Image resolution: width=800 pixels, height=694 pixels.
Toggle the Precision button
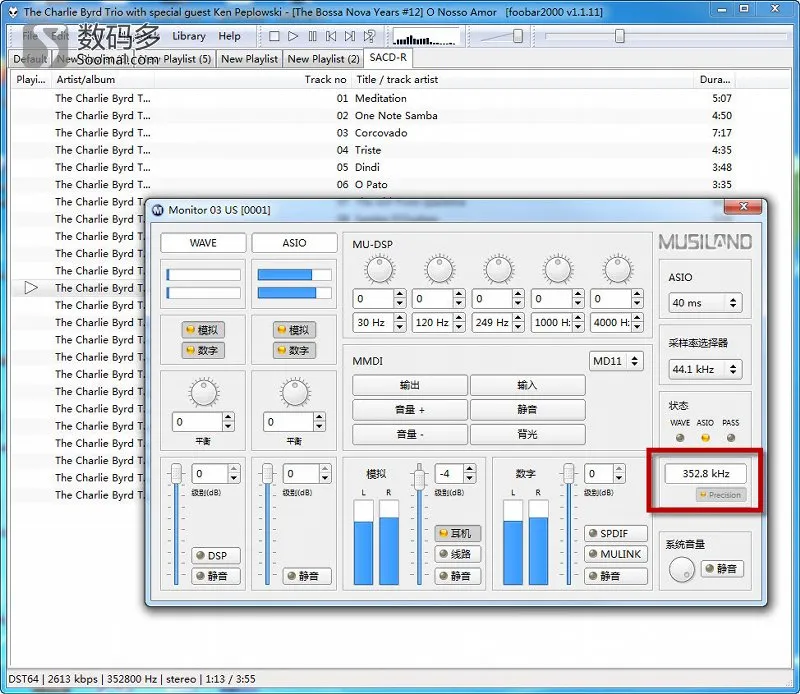pyautogui.click(x=720, y=495)
